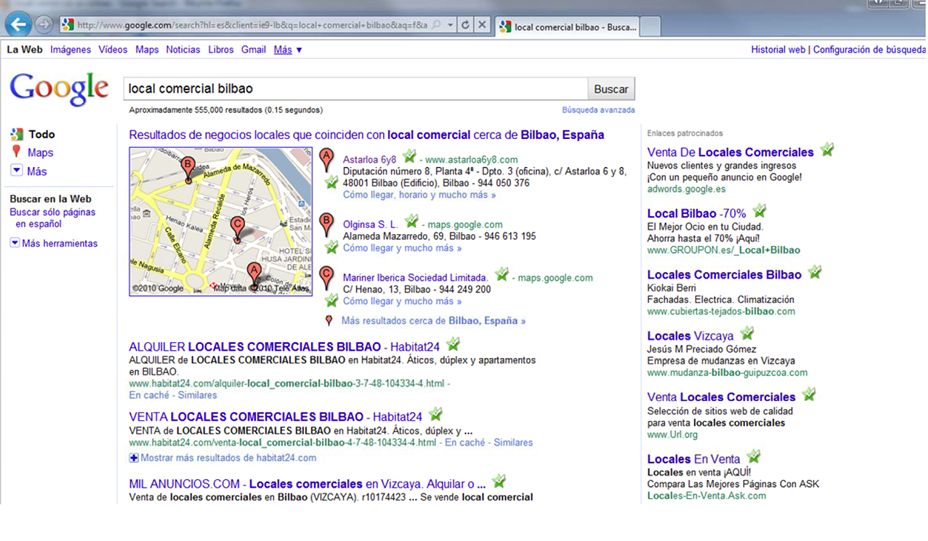Open the Más dropdown in top navigation

coord(288,50)
